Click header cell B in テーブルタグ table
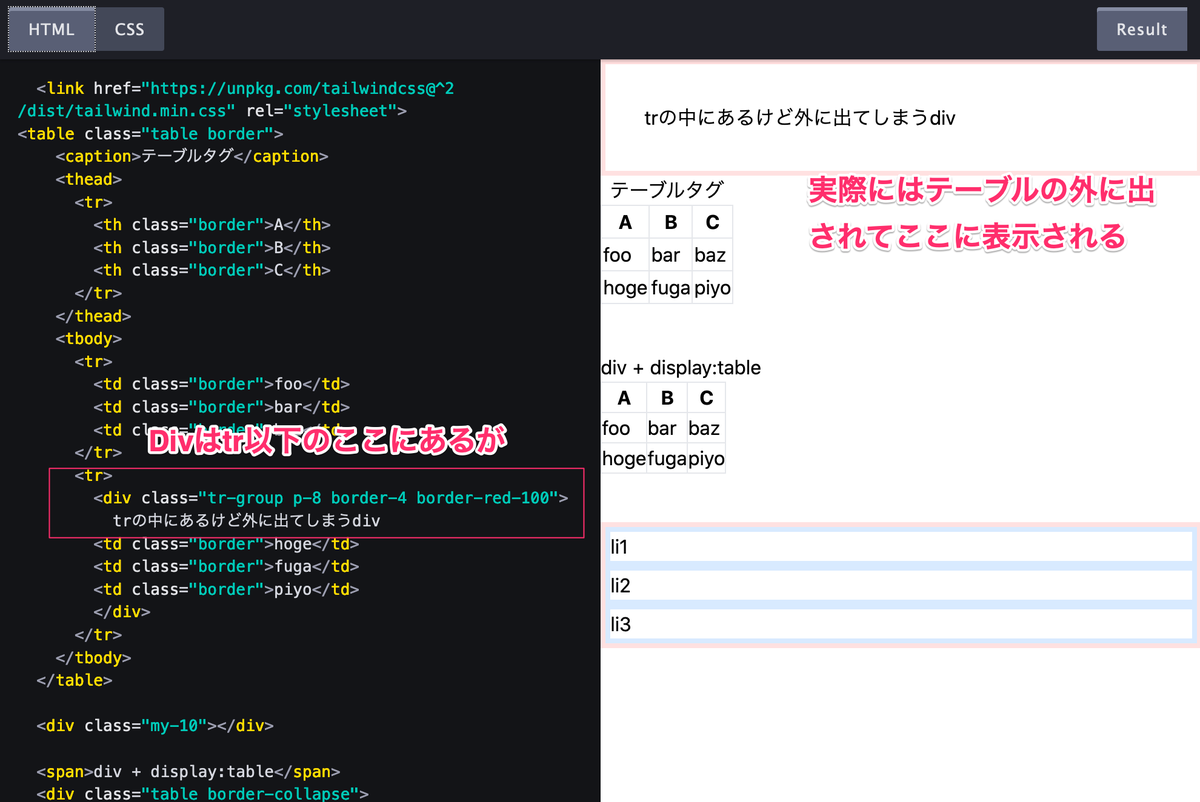This screenshot has height=802, width=1200. coord(670,222)
